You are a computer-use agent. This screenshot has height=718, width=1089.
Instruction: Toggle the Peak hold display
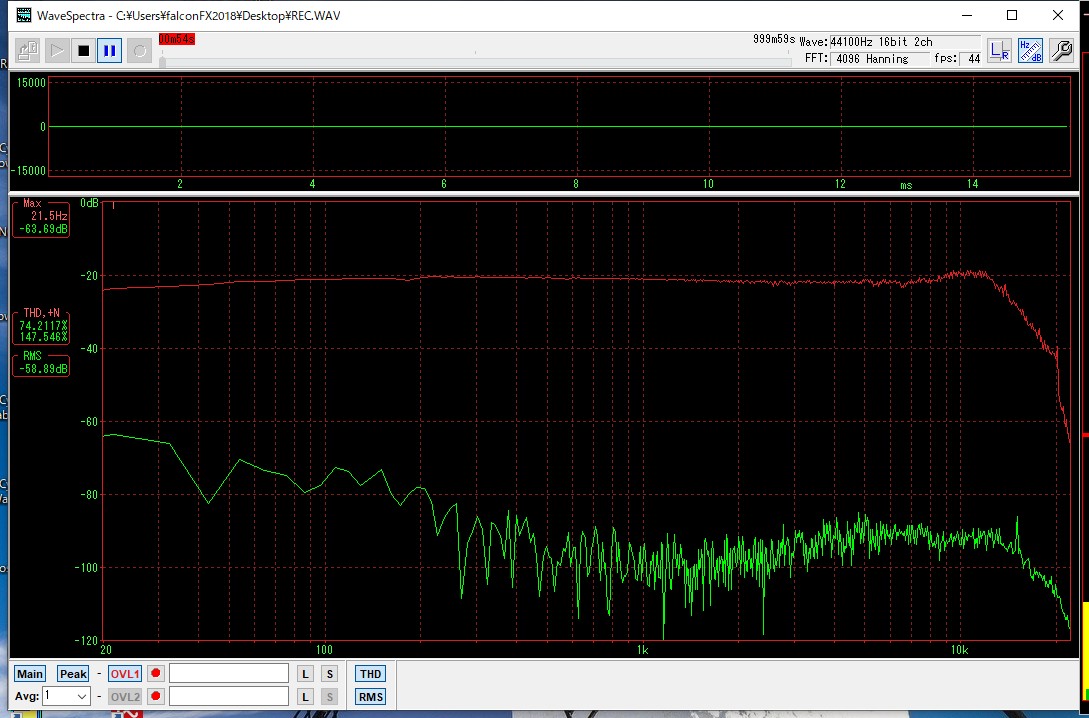tap(73, 674)
